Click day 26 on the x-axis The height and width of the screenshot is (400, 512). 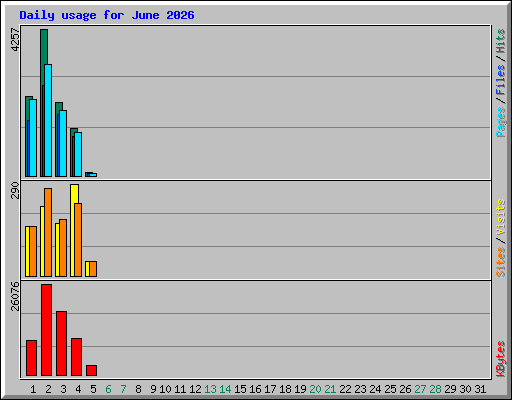pos(405,389)
